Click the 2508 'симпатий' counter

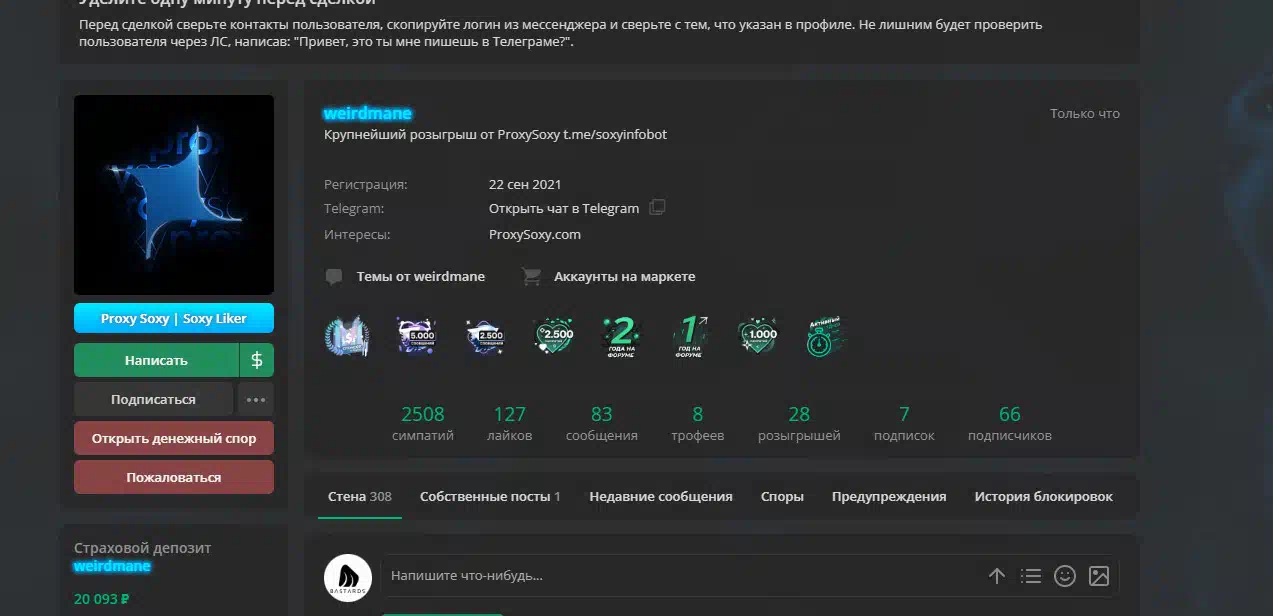423,423
